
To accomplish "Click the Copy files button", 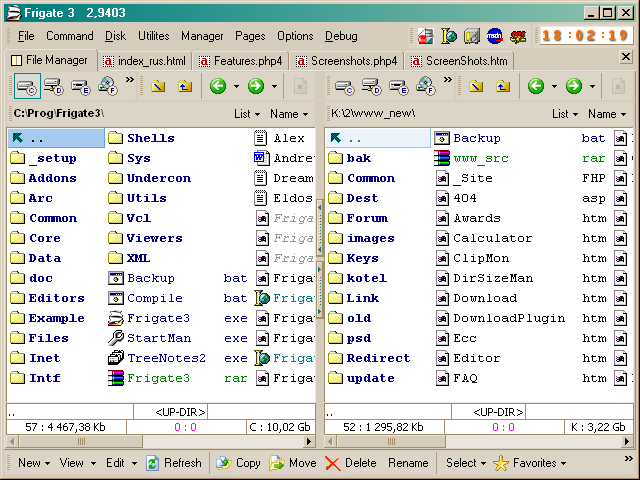I will [238, 463].
